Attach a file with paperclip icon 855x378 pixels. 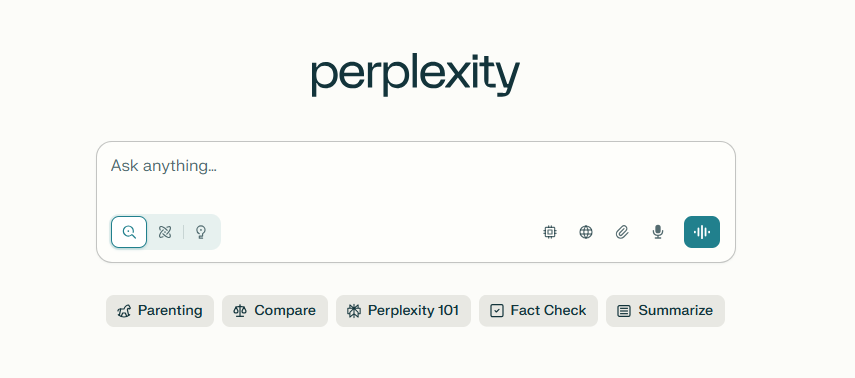pos(622,232)
